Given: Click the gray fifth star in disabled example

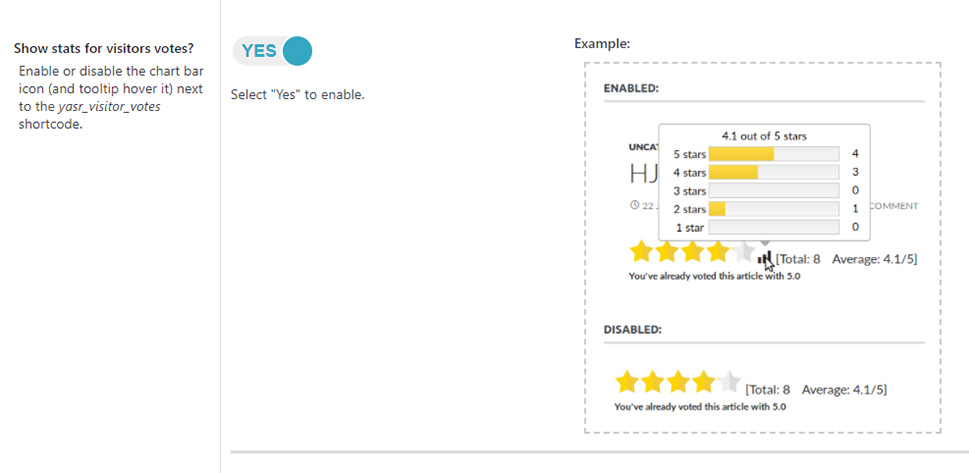Looking at the screenshot, I should tap(729, 382).
